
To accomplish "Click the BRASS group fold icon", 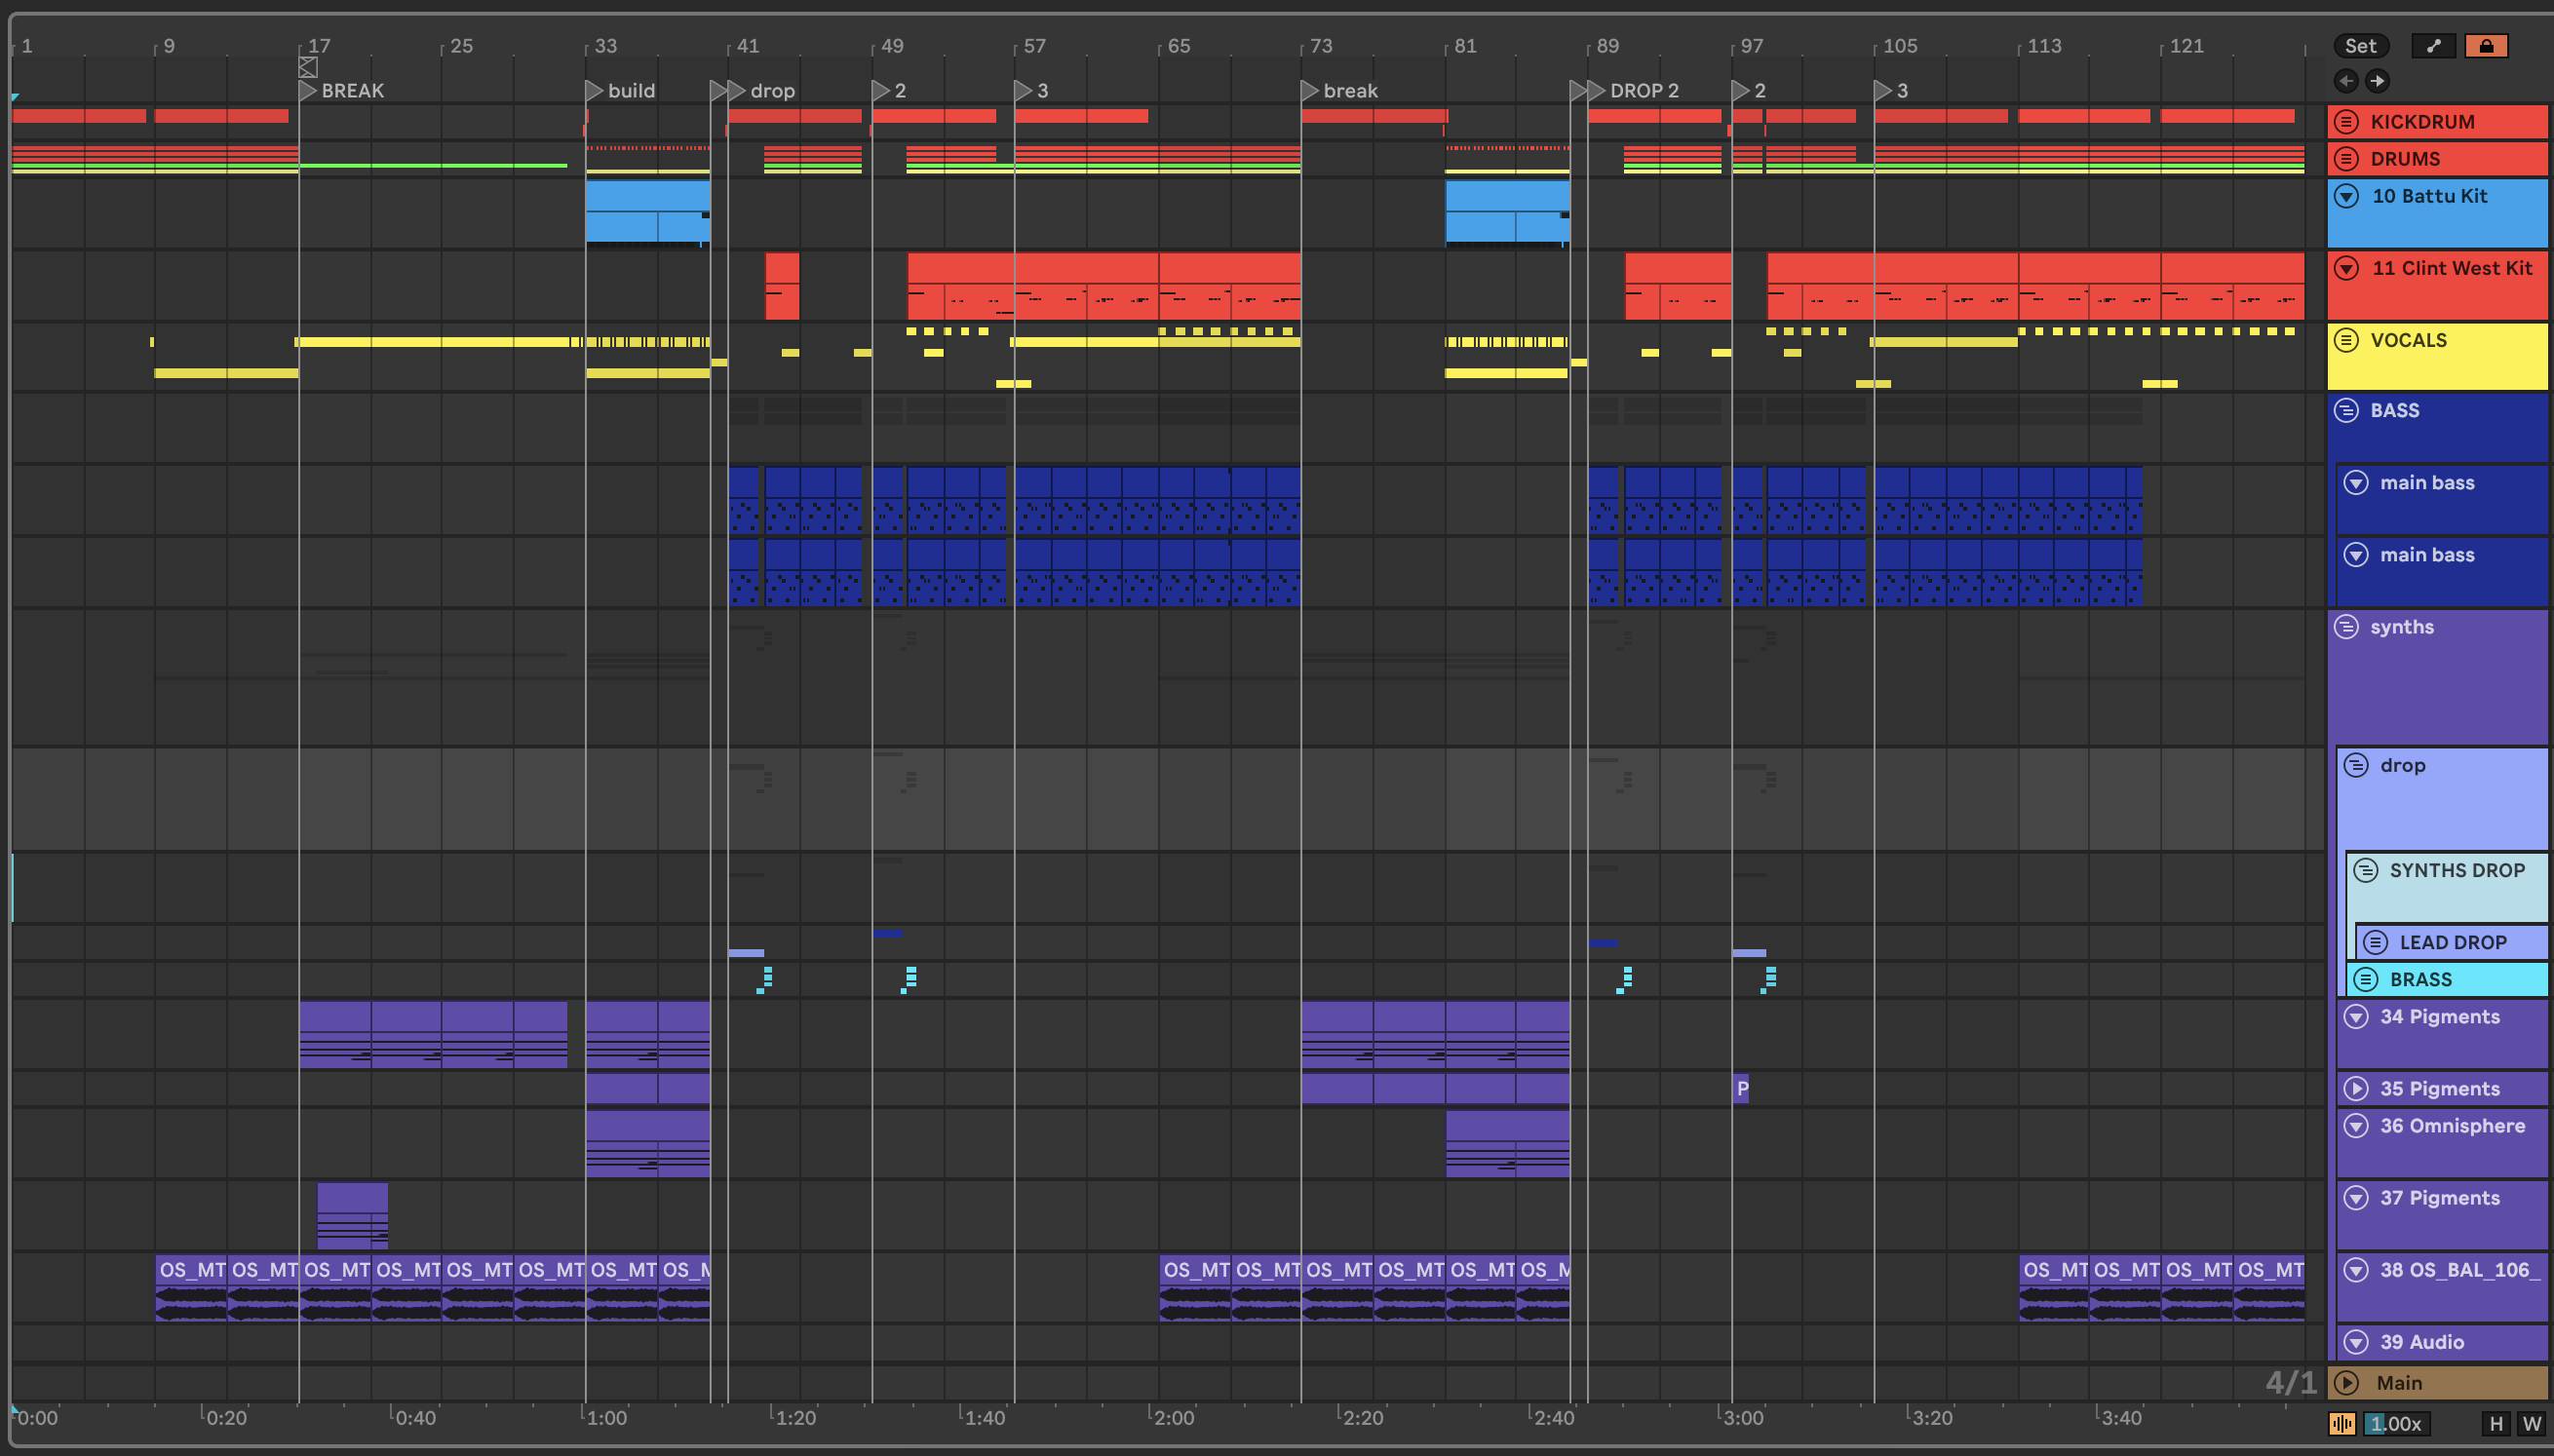I will 2365,979.
